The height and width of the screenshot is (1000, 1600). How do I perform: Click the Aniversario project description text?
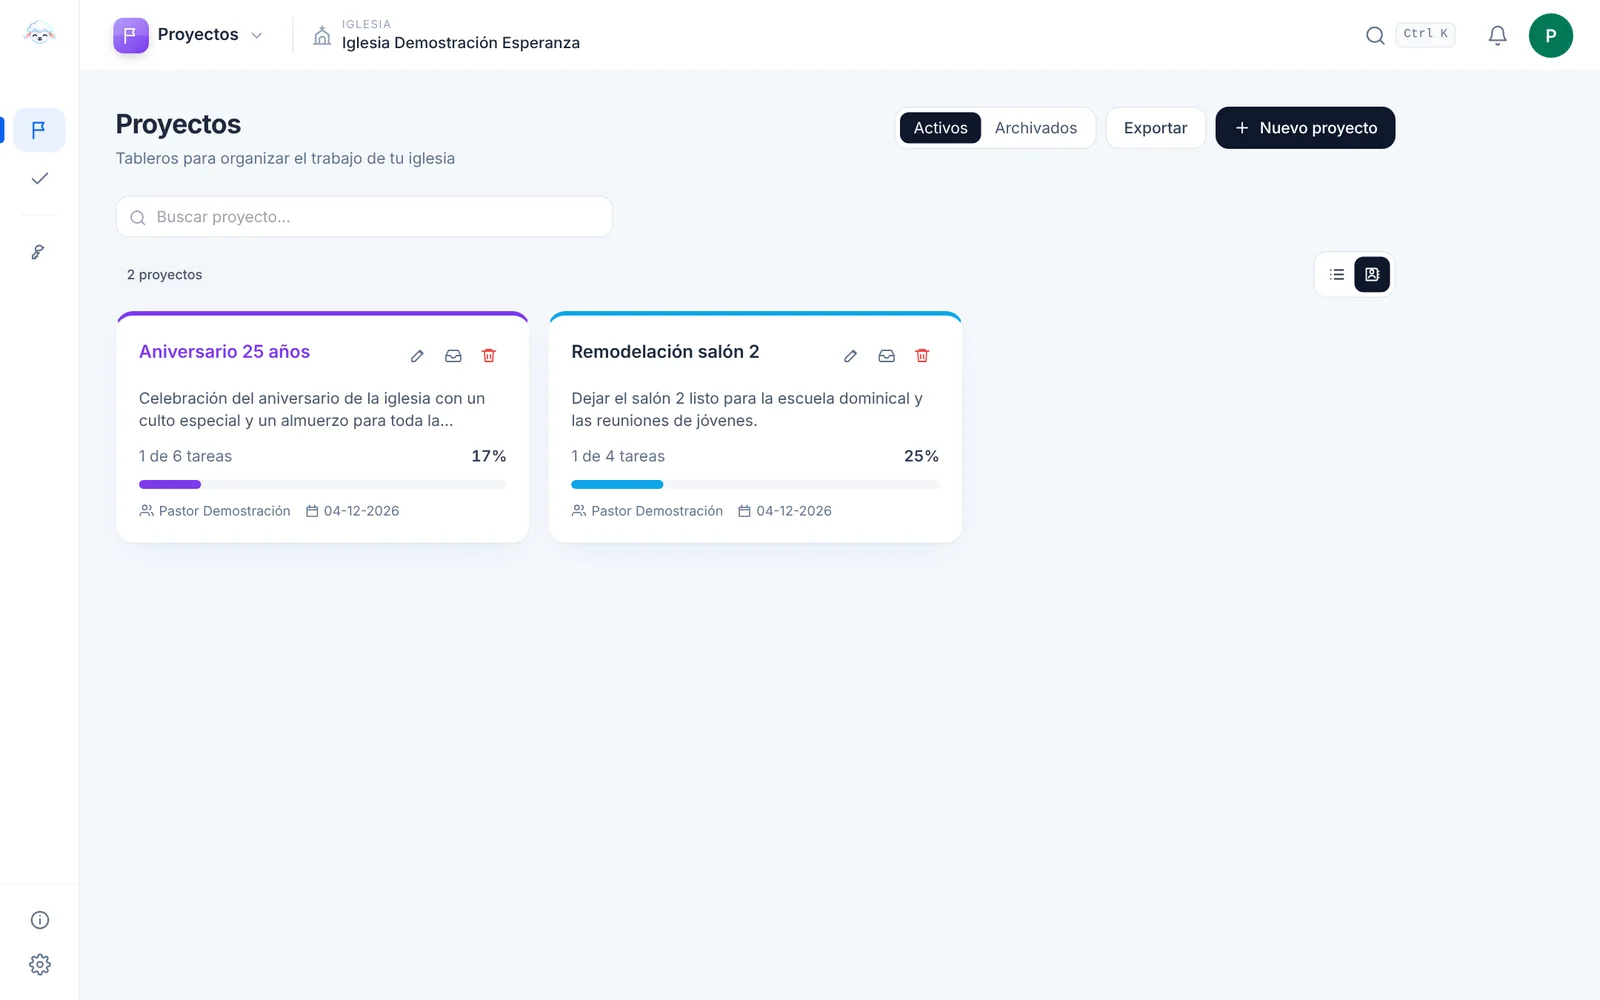click(x=312, y=409)
